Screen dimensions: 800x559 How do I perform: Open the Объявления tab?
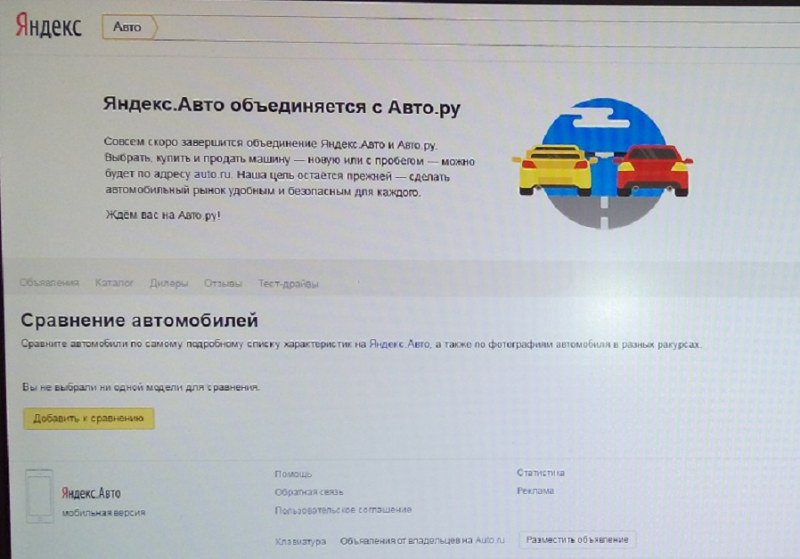pyautogui.click(x=49, y=283)
